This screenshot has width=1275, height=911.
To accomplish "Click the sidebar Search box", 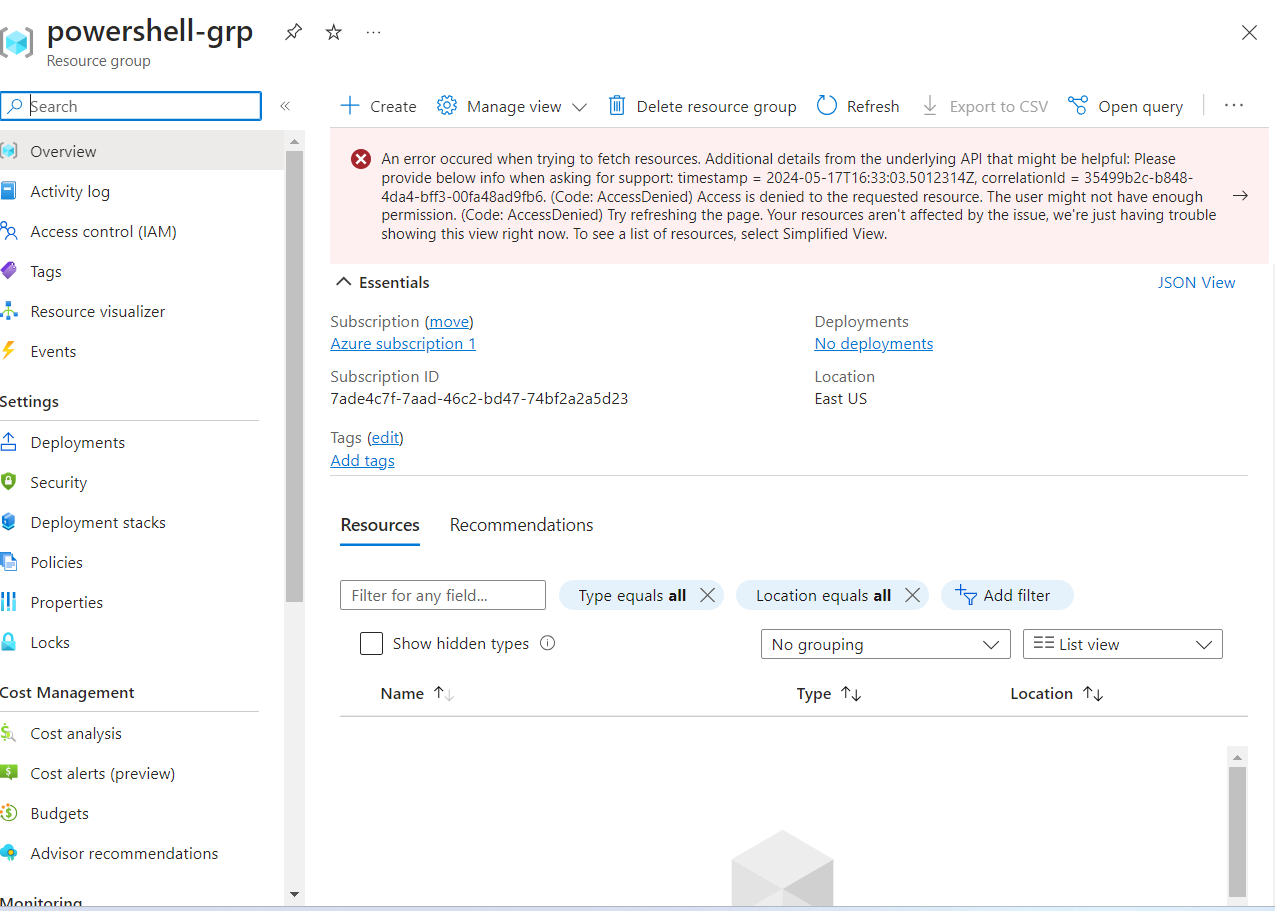I will coord(131,106).
